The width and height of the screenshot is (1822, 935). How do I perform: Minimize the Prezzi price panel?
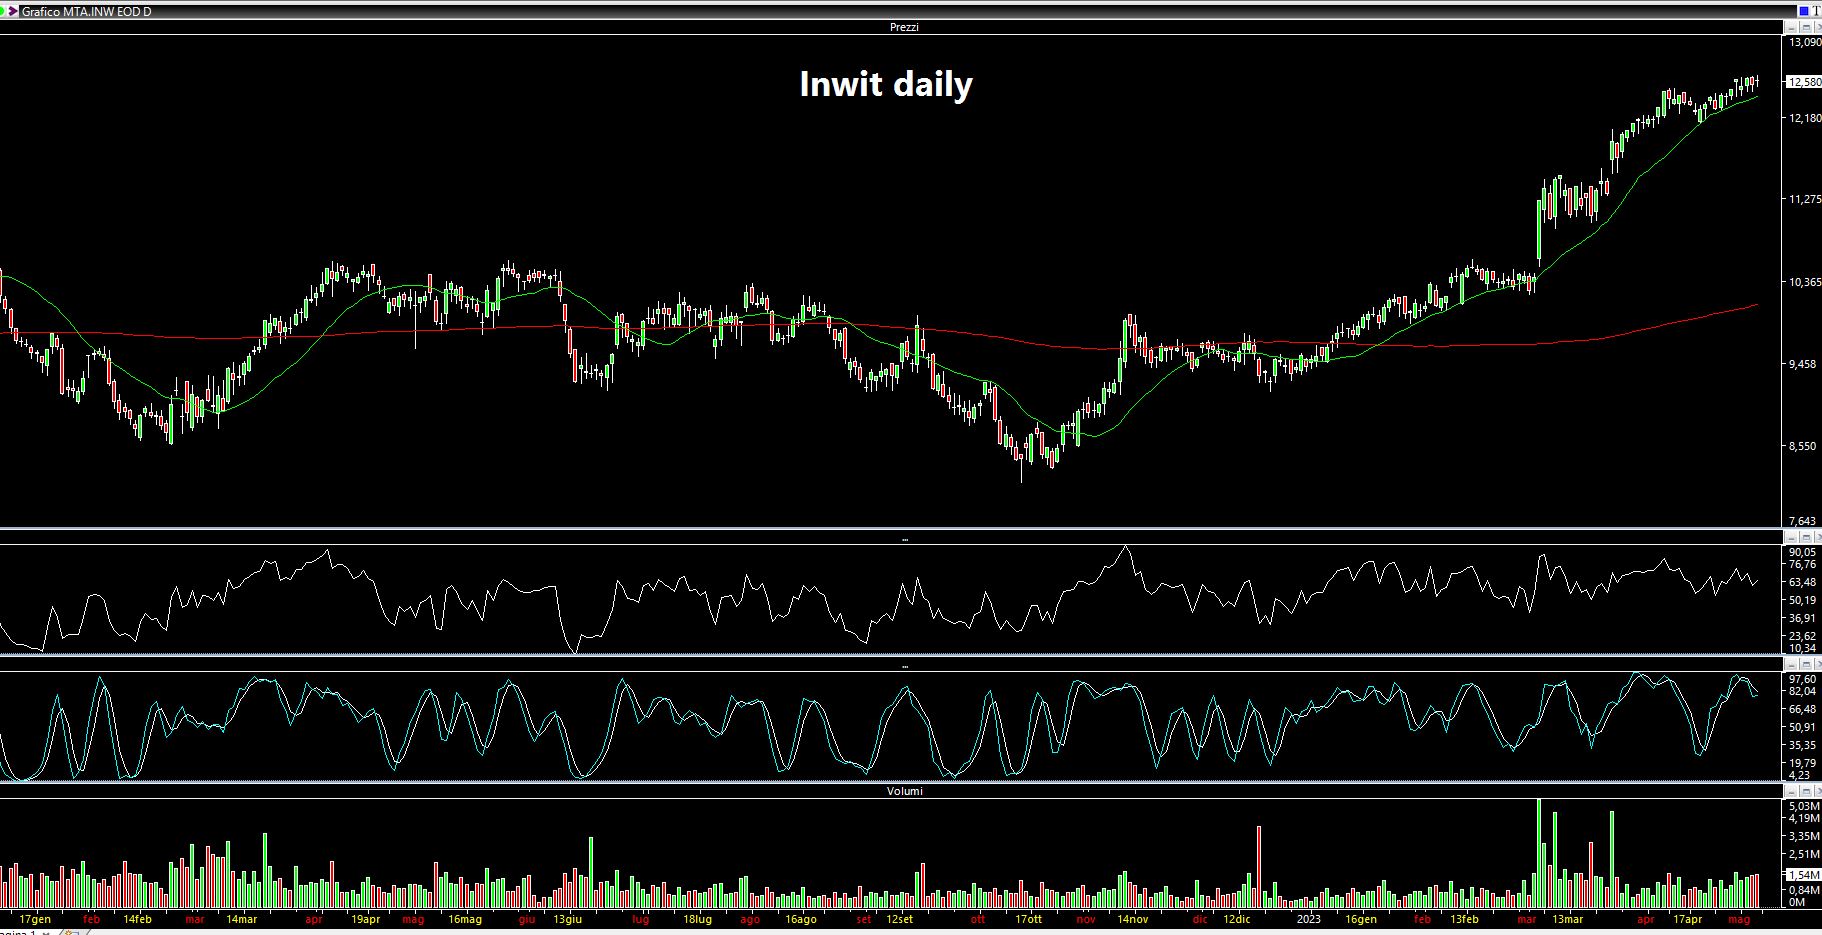[1791, 27]
